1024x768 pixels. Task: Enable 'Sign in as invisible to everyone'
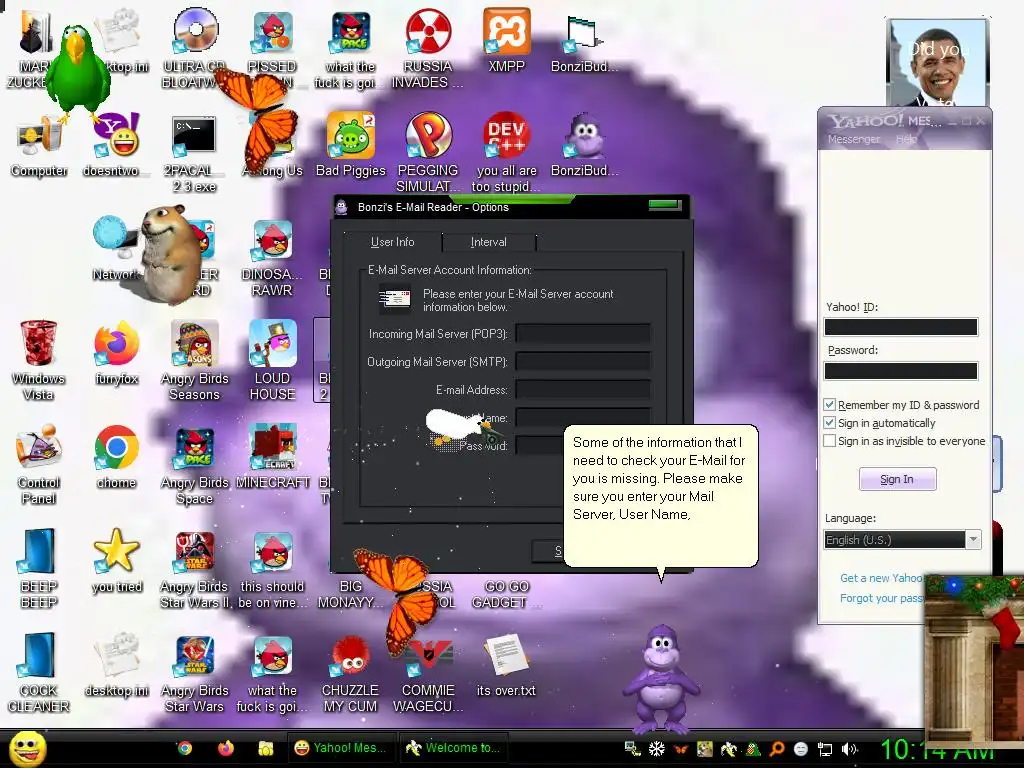pyautogui.click(x=829, y=441)
